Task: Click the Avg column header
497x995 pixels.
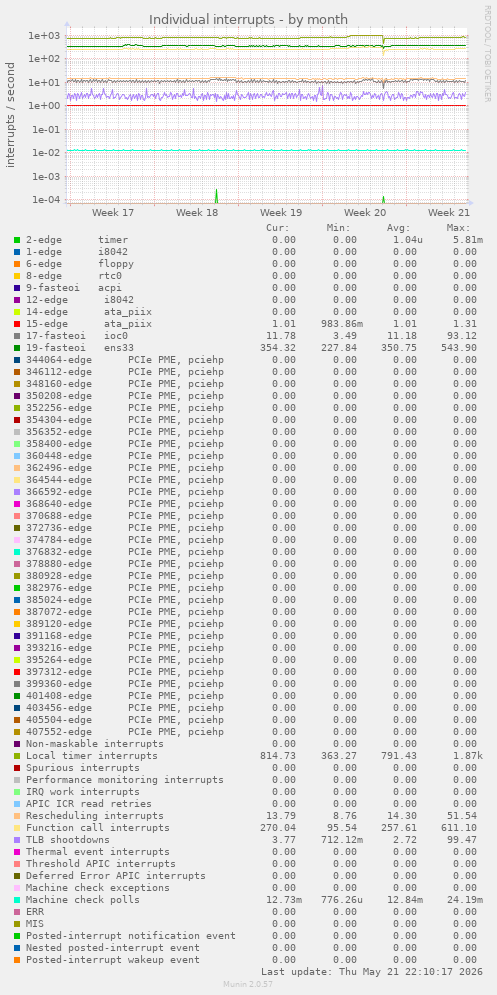Action: click(399, 228)
